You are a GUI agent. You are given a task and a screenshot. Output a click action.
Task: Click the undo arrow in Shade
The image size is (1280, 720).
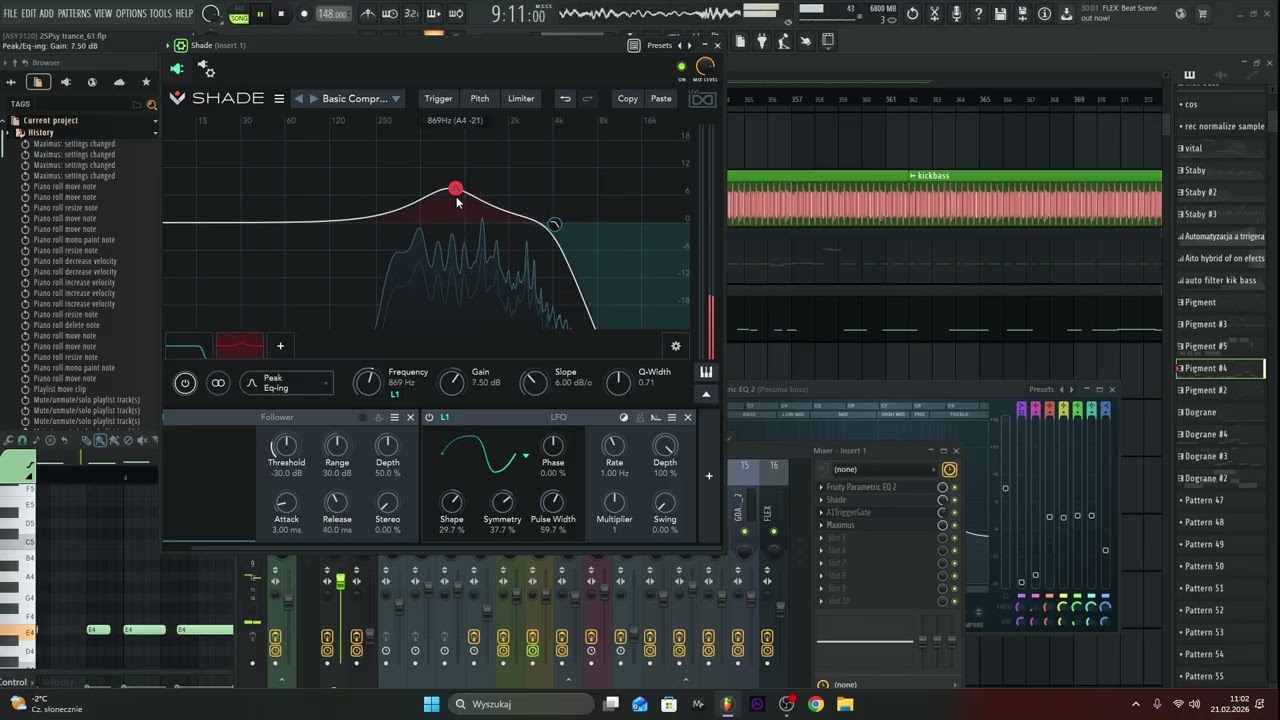point(565,98)
